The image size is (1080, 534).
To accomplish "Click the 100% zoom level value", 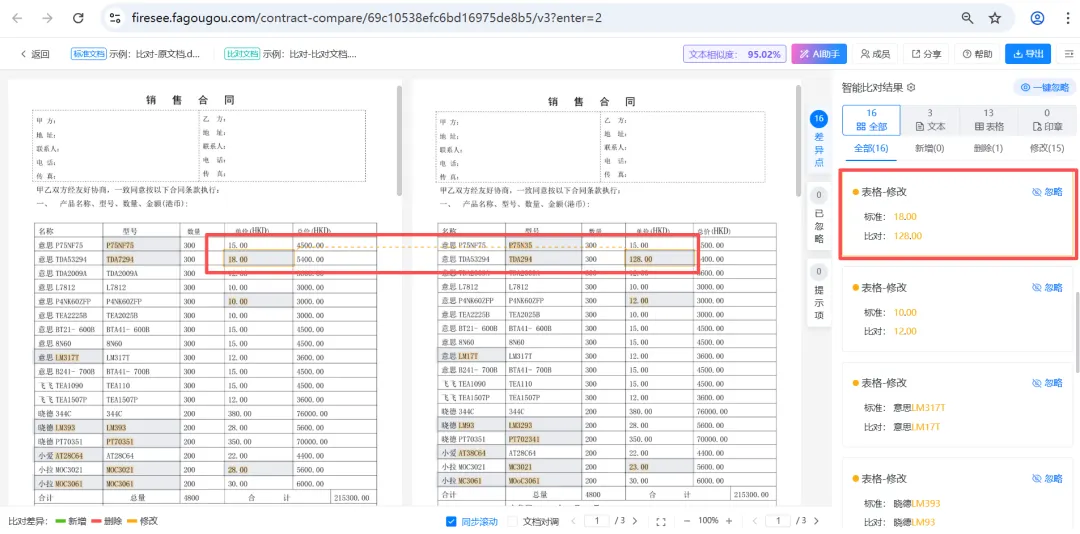I will [x=707, y=521].
